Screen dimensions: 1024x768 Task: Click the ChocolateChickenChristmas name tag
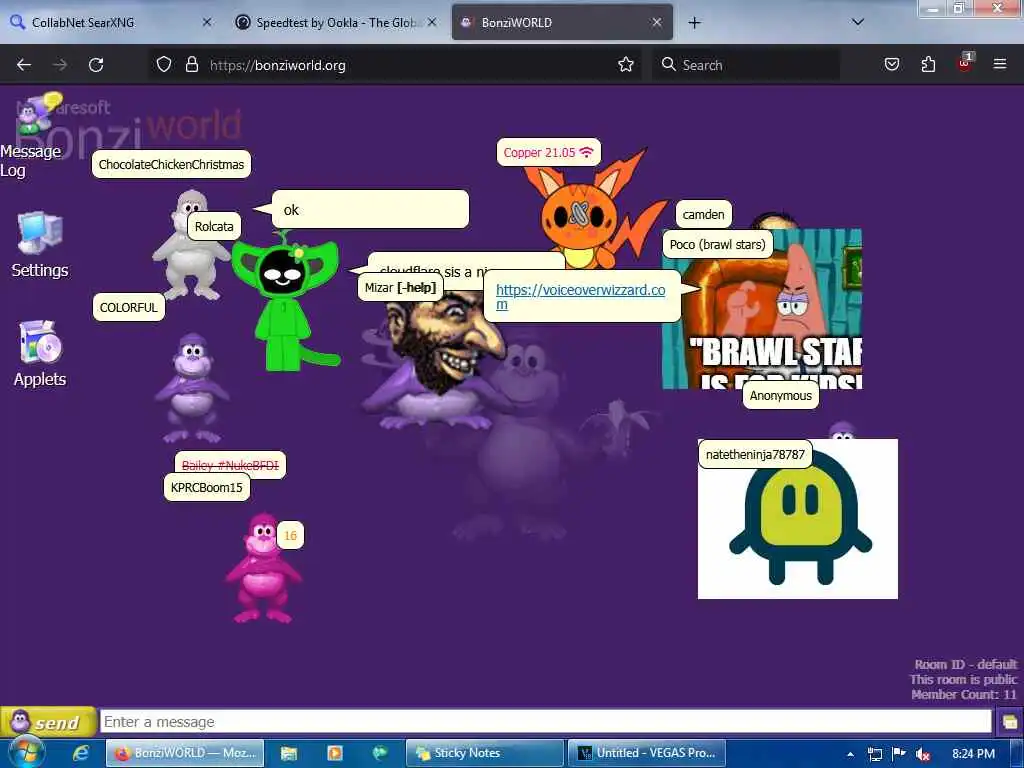point(171,165)
